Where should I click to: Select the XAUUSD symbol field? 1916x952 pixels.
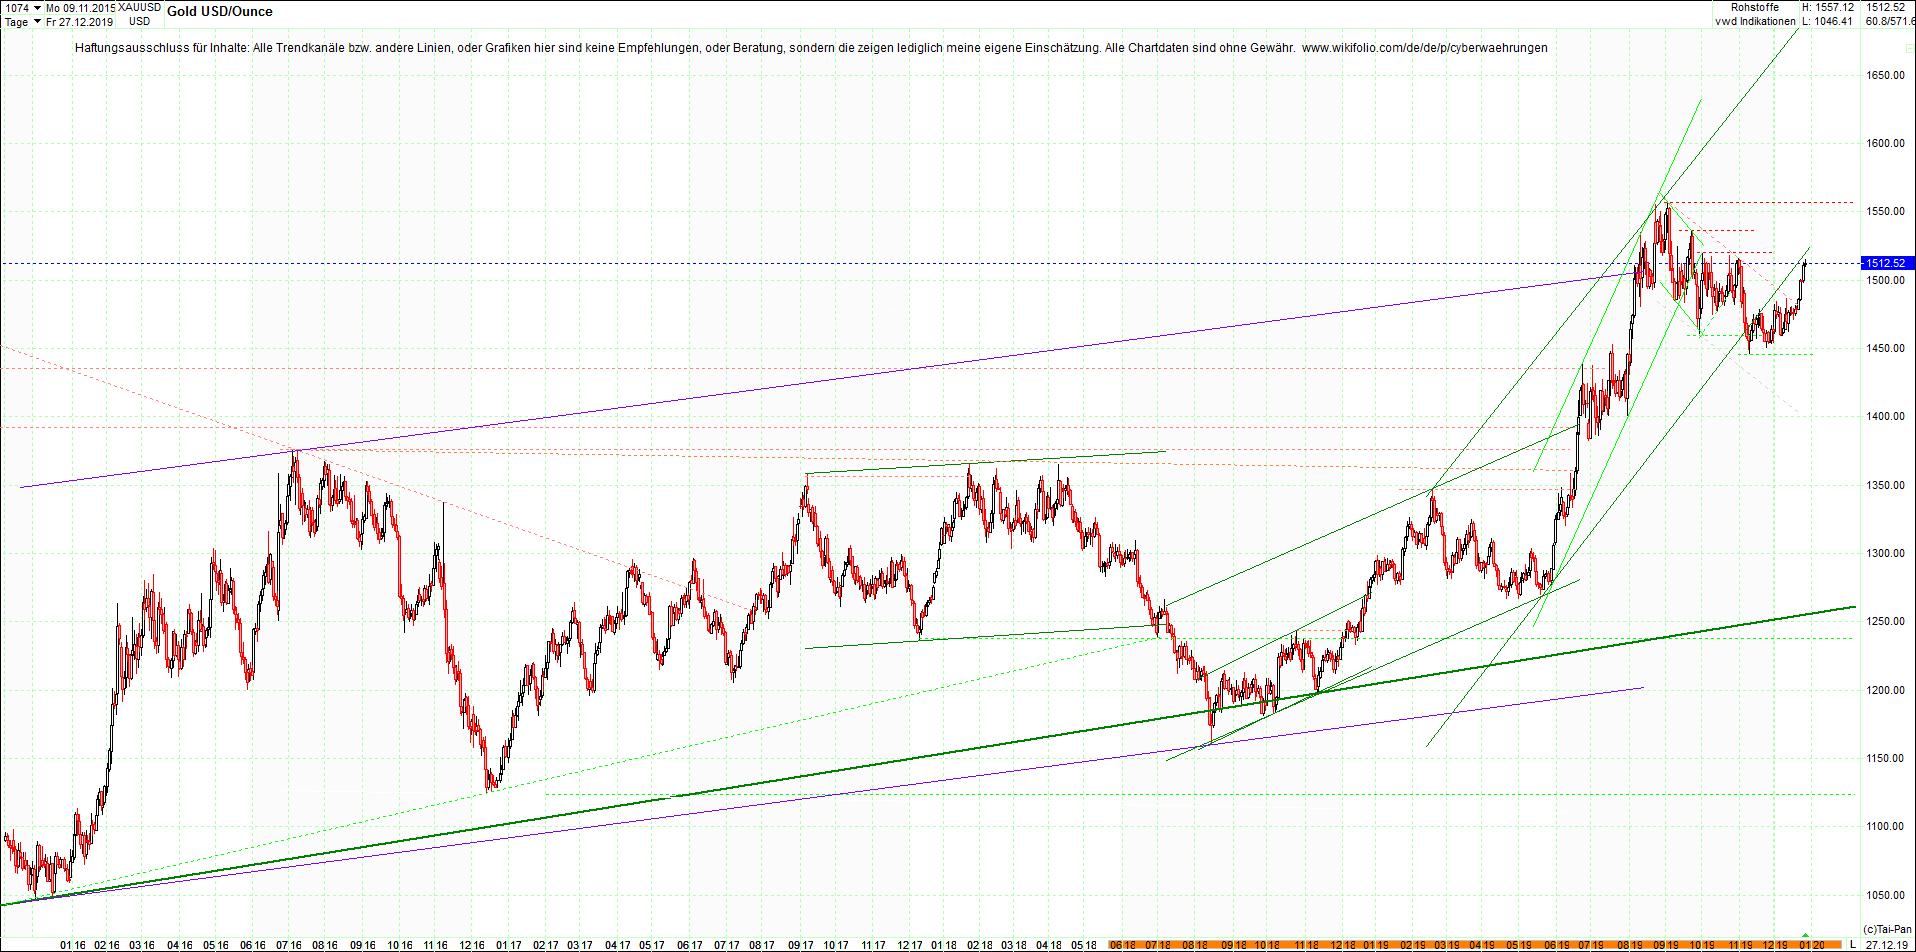[139, 7]
